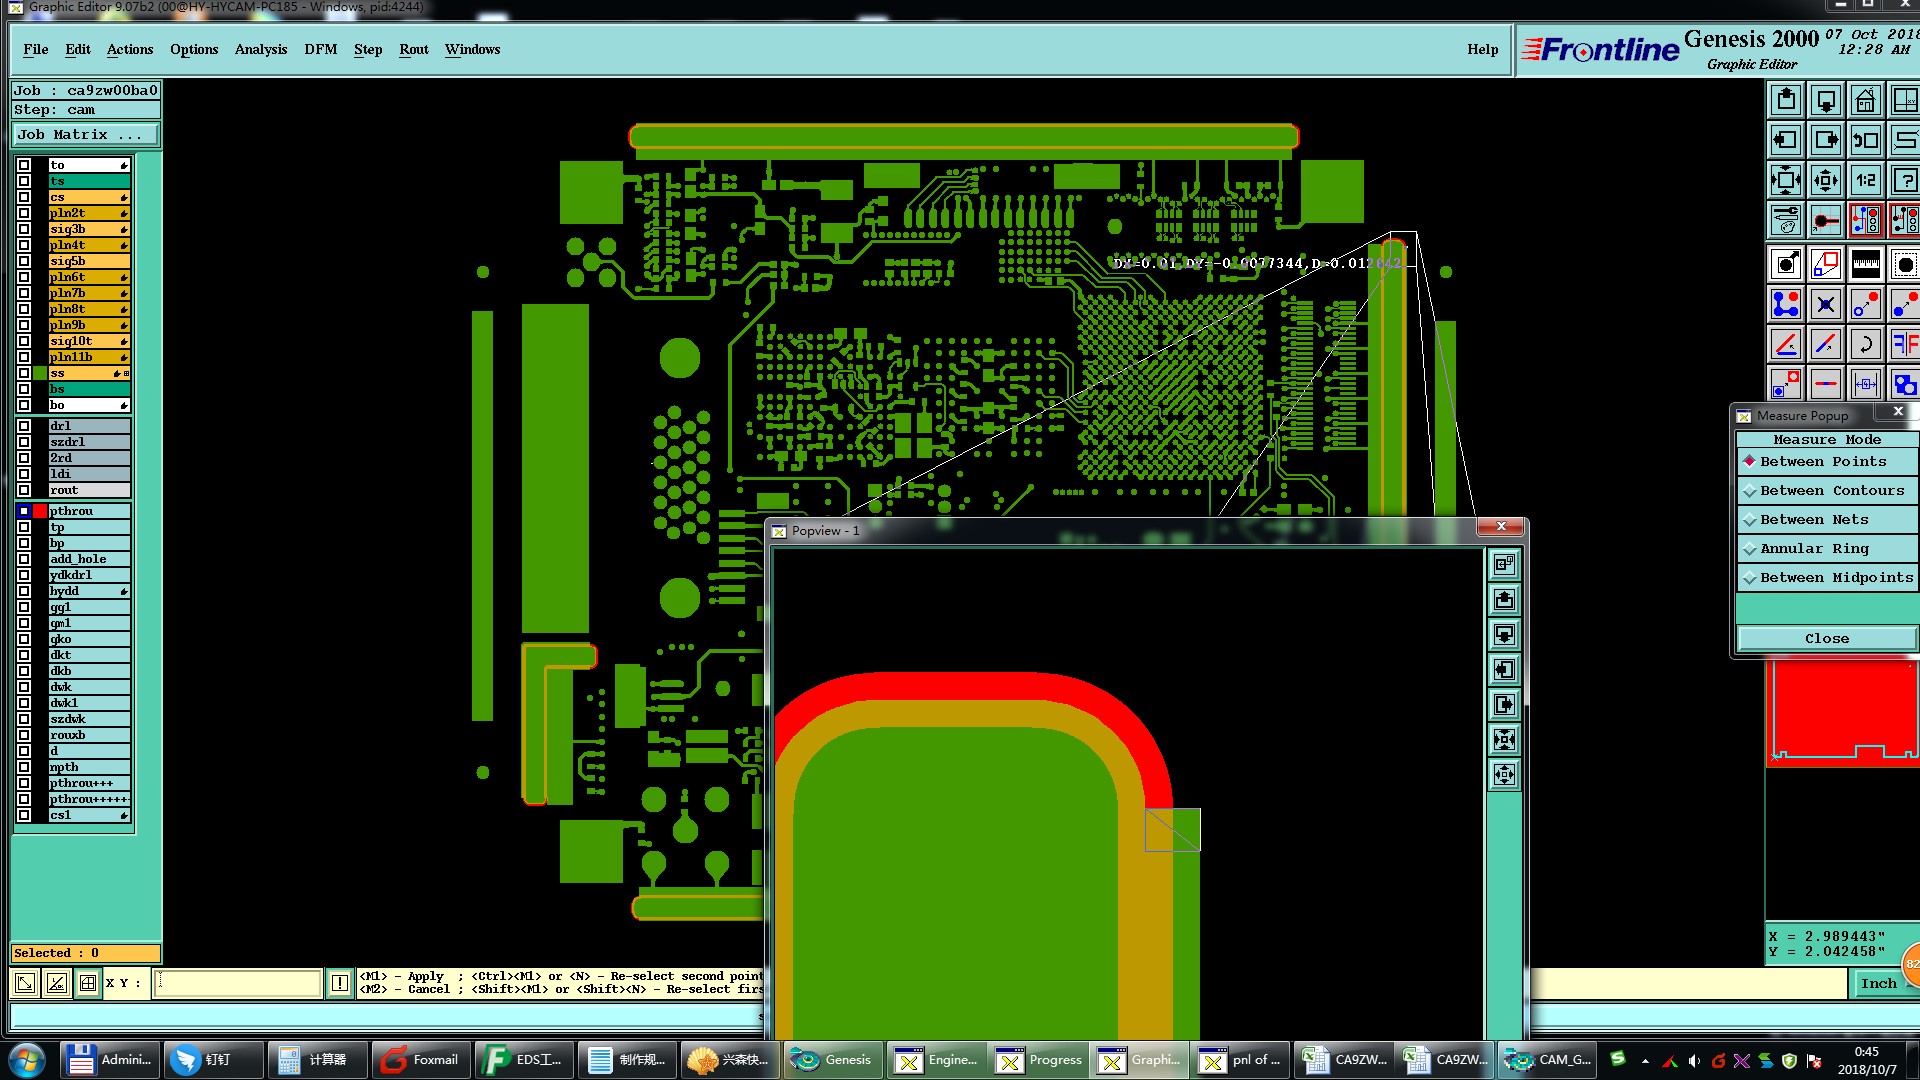Click the red pthrou layer color swatch
This screenshot has width=1920, height=1080.
(40, 511)
